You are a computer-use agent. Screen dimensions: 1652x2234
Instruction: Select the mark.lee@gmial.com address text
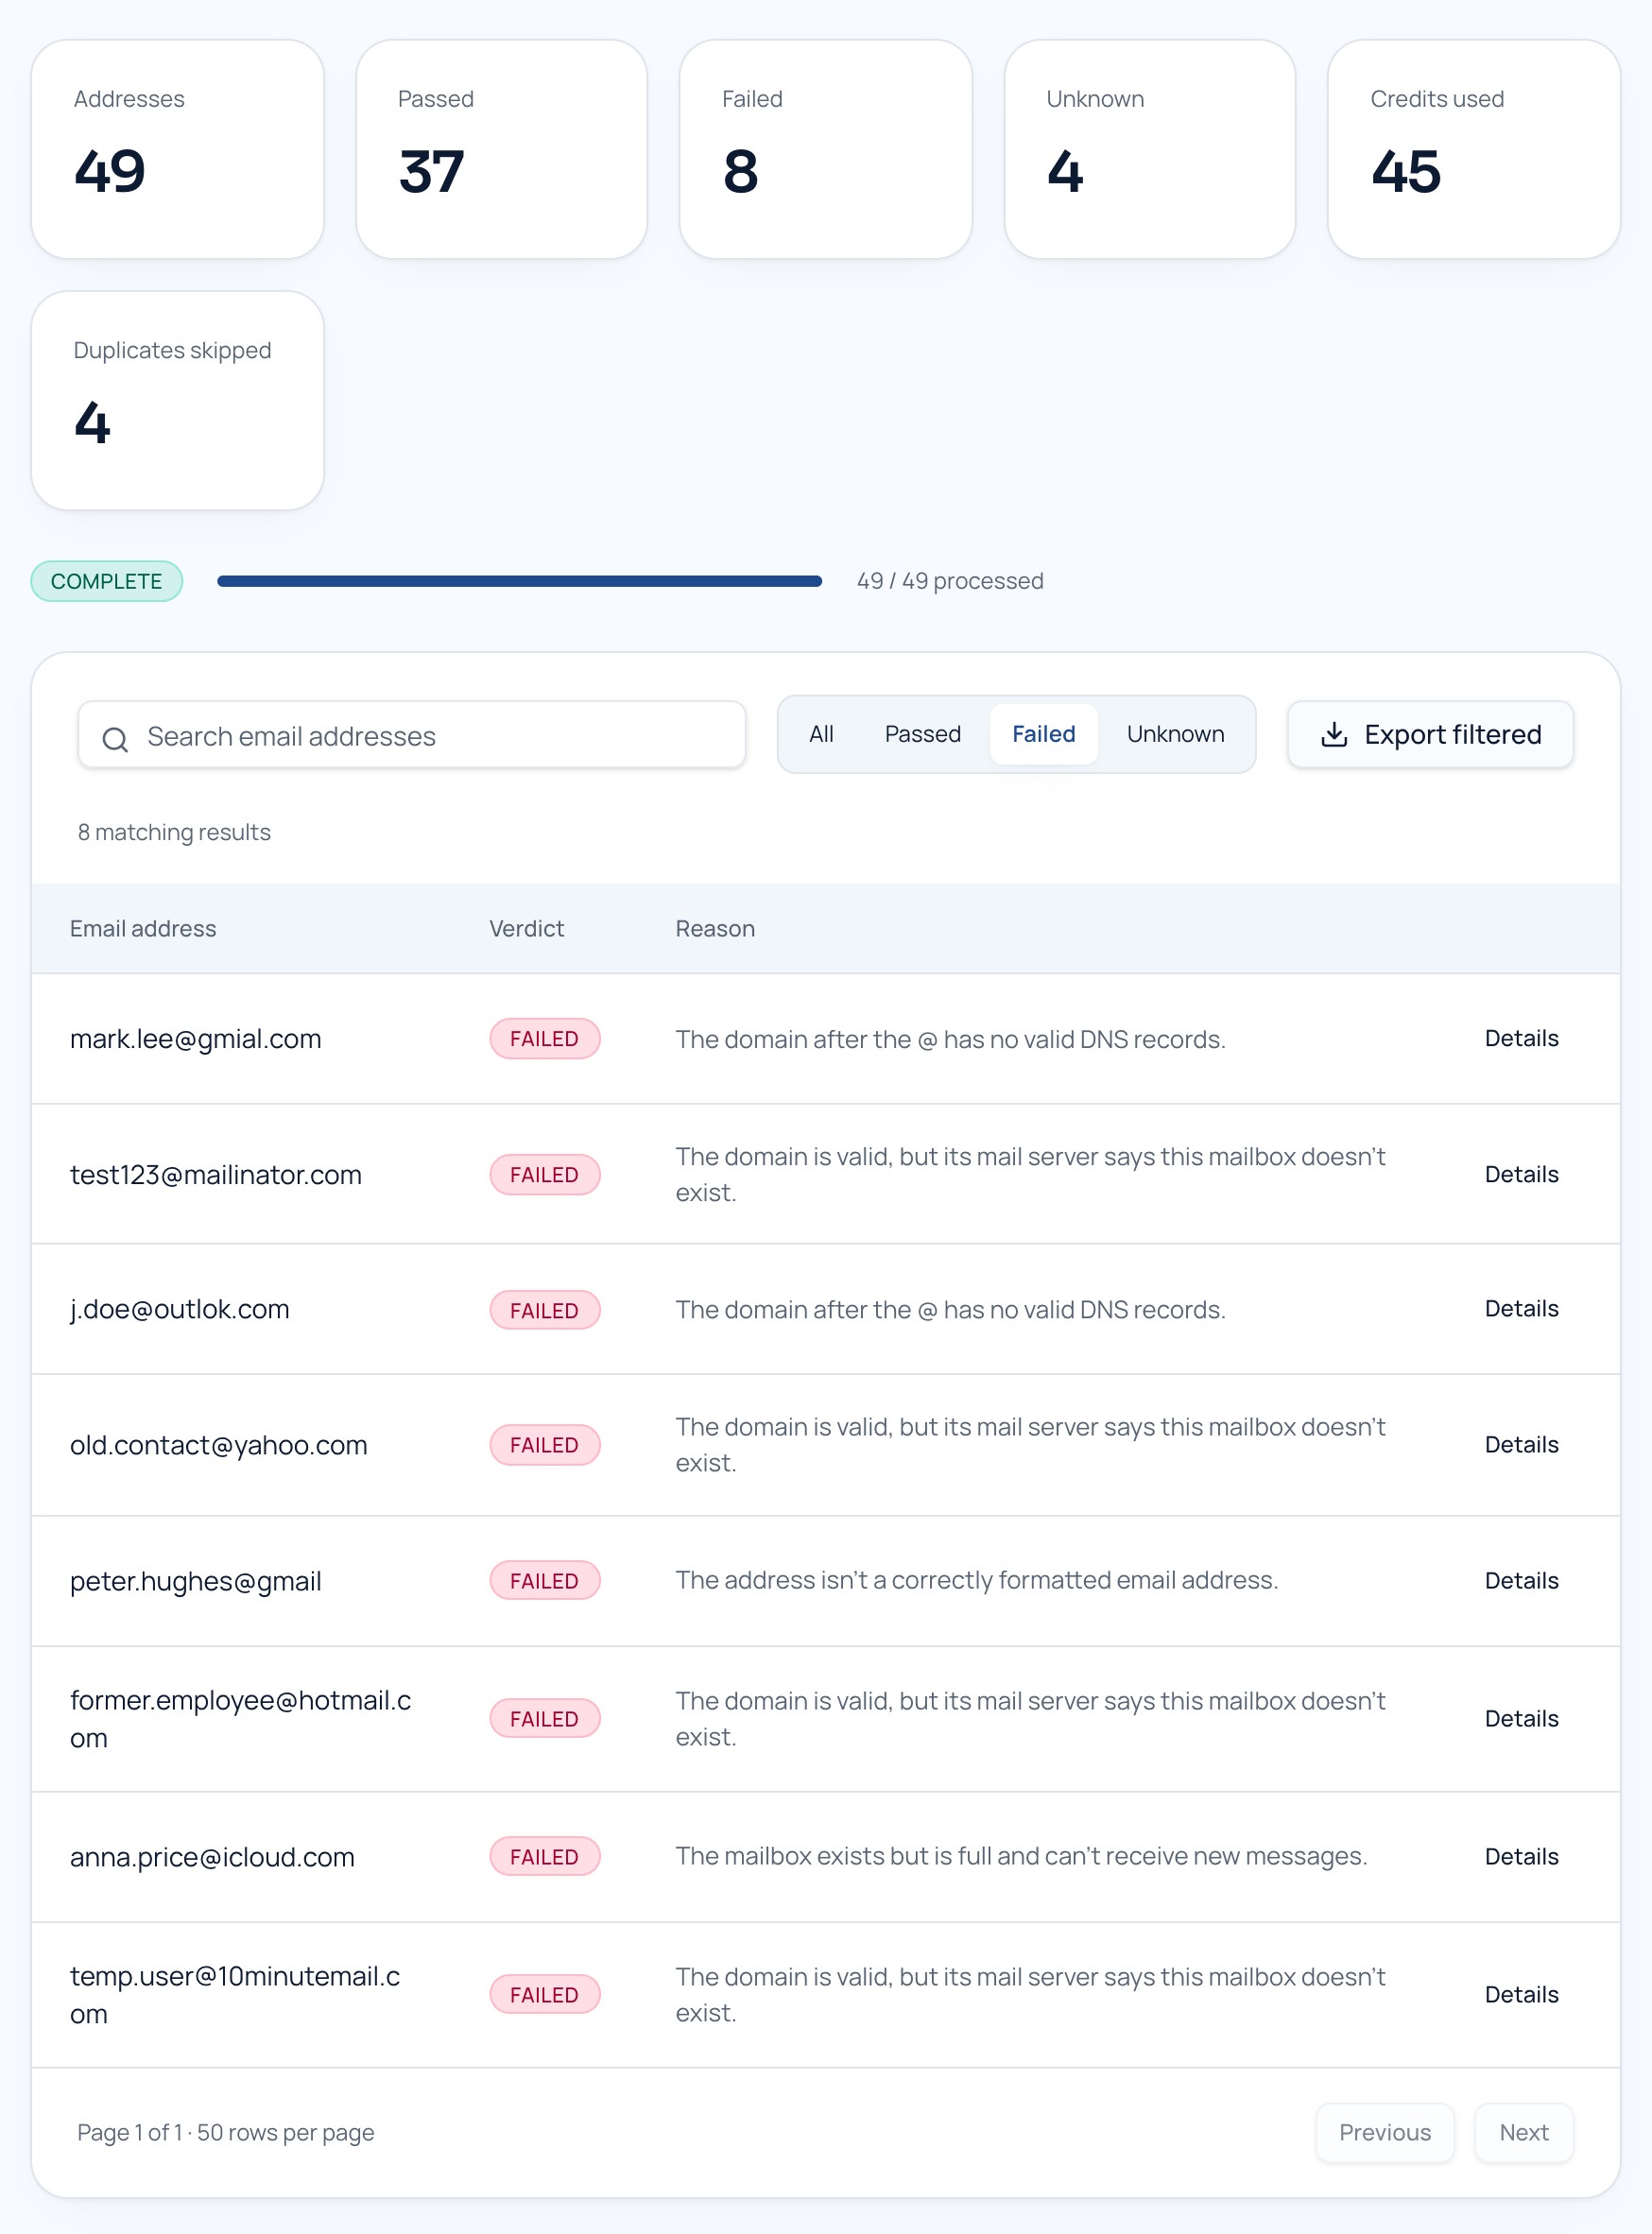(x=196, y=1039)
